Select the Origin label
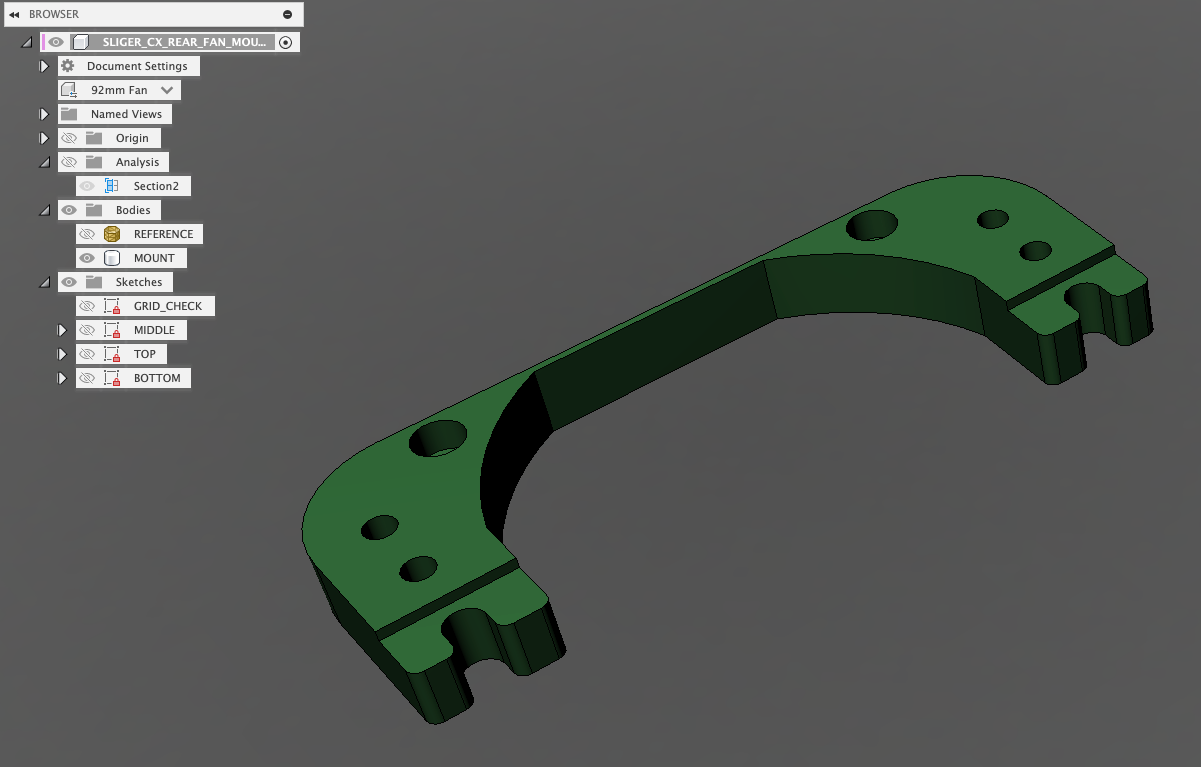Image resolution: width=1201 pixels, height=767 pixels. tap(132, 138)
